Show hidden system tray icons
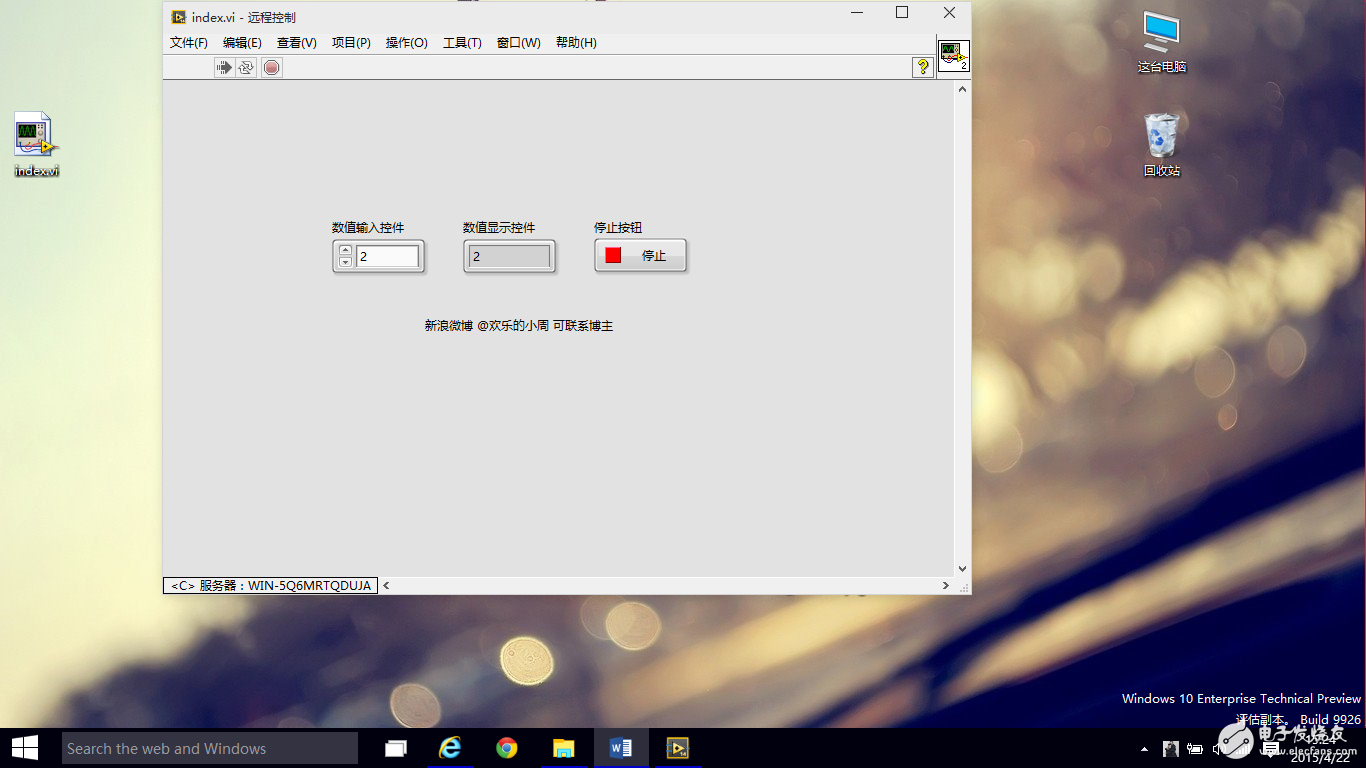Viewport: 1366px width, 768px height. [x=1145, y=749]
